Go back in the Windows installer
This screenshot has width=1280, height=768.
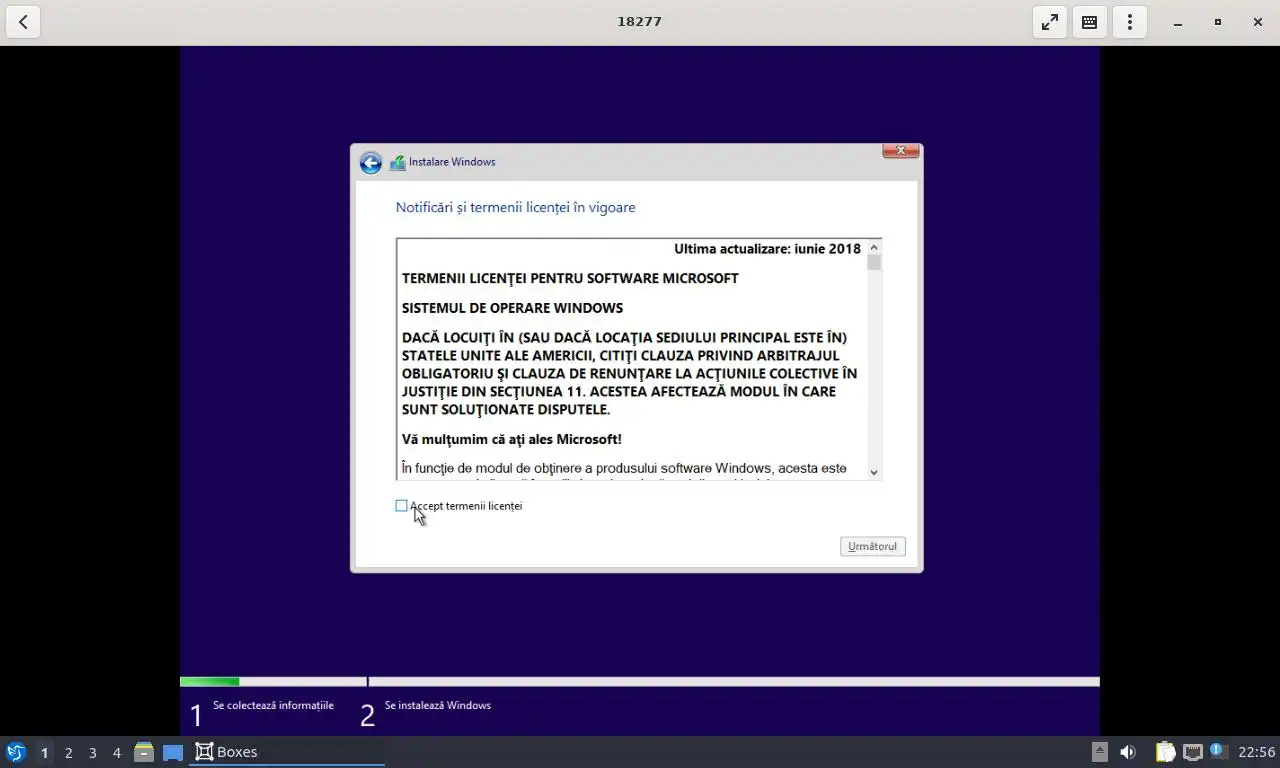coord(371,163)
